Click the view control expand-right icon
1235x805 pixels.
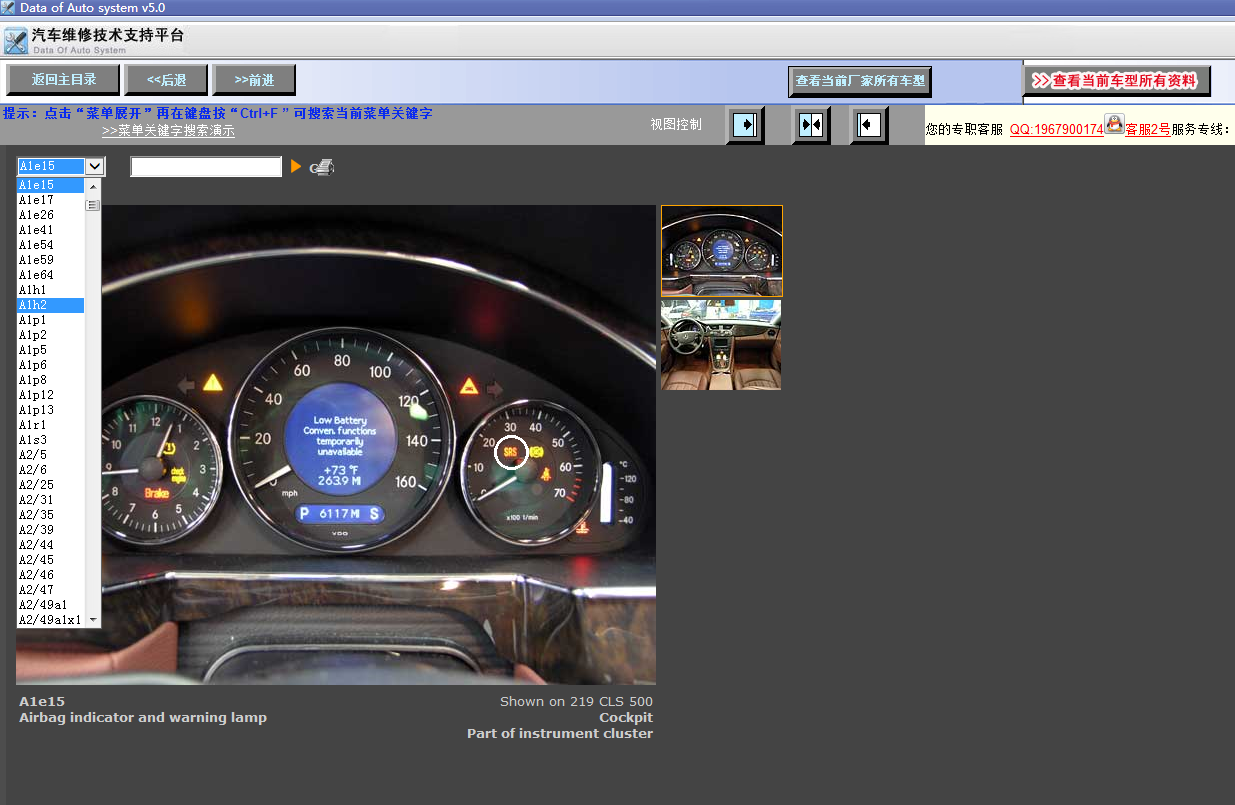pos(745,125)
